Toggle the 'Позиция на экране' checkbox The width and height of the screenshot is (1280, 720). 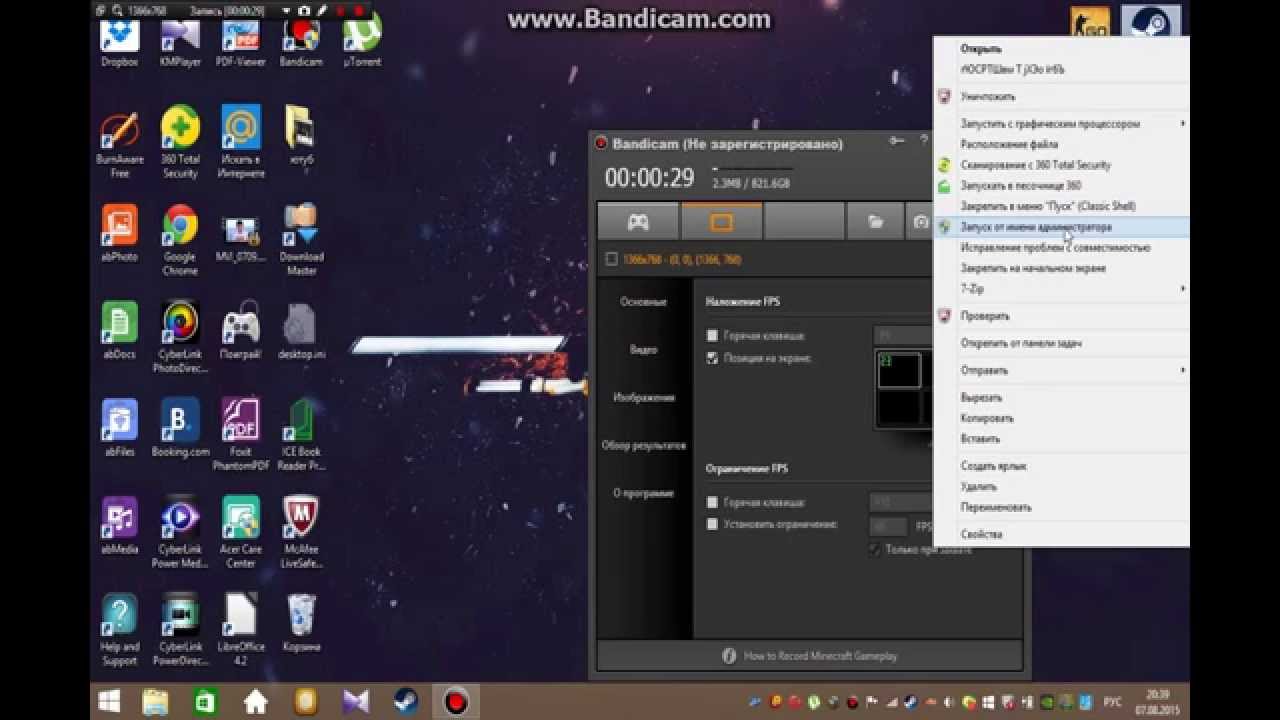(712, 358)
